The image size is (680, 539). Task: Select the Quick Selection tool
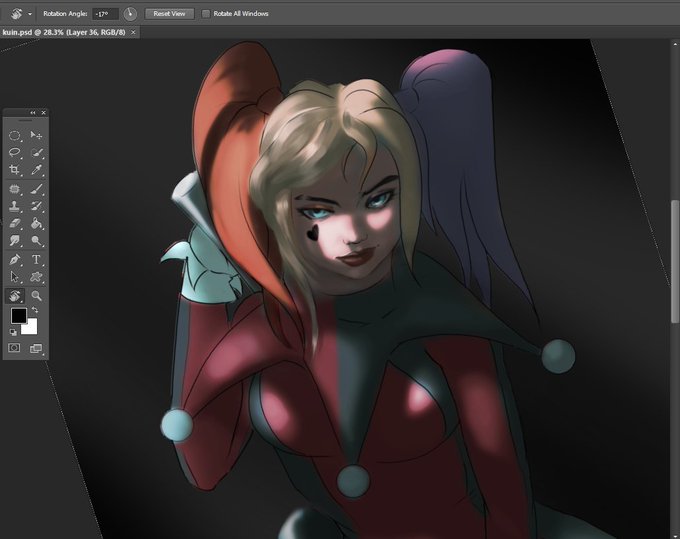pos(36,153)
